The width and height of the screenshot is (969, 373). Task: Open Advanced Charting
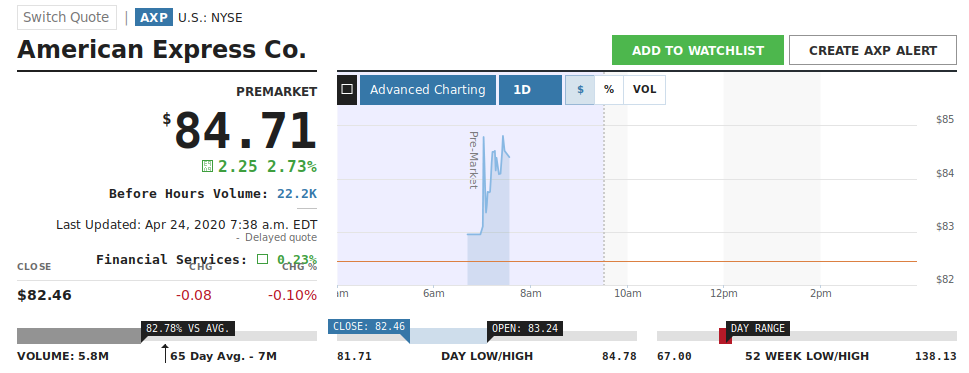point(428,90)
